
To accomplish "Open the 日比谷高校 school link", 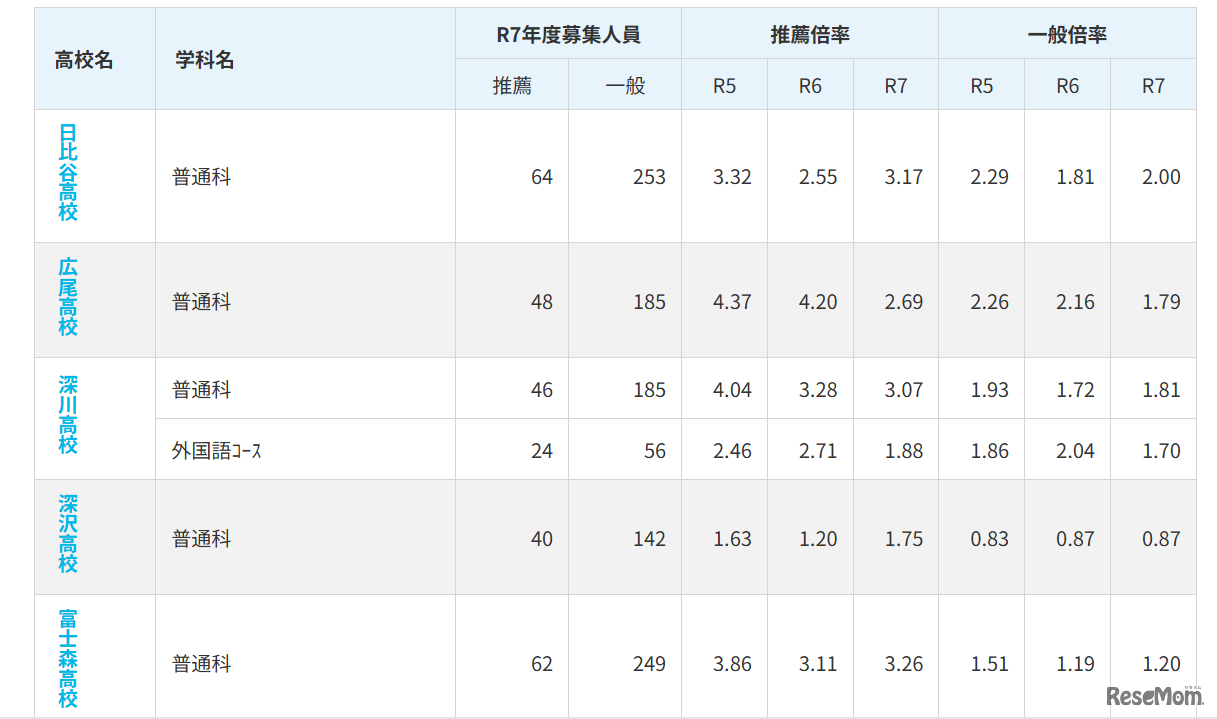I will pos(68,173).
